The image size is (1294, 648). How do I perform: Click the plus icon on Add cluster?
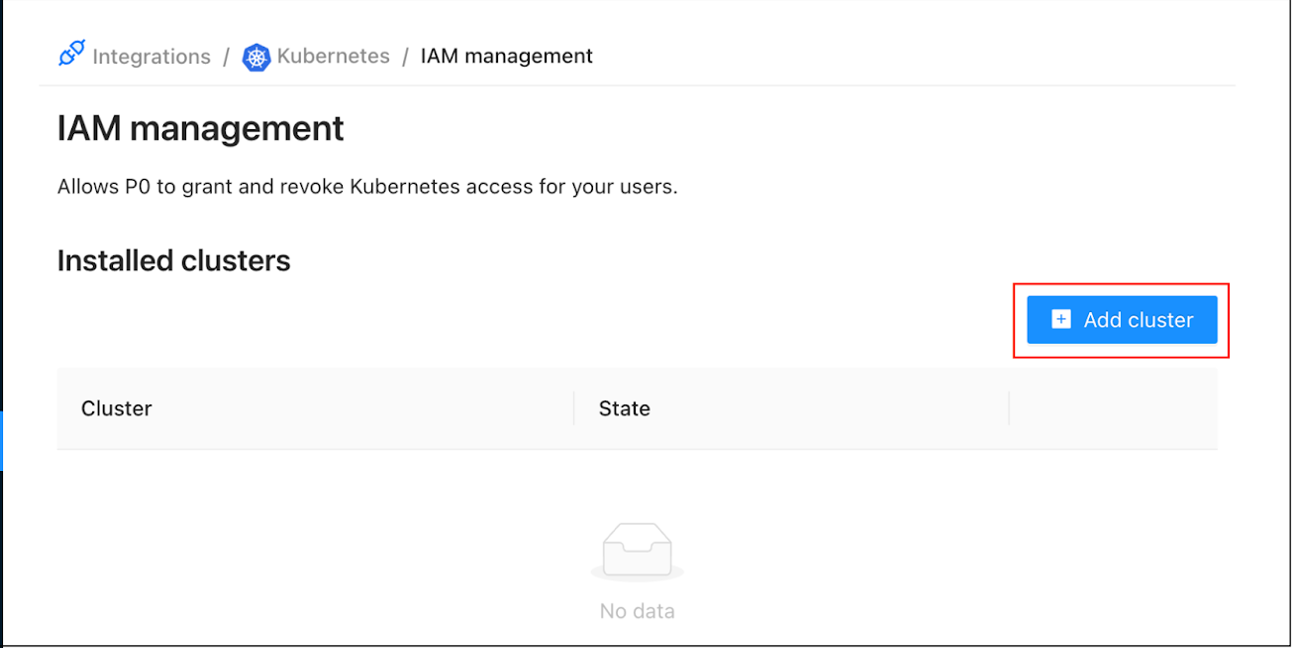pyautogui.click(x=1061, y=320)
